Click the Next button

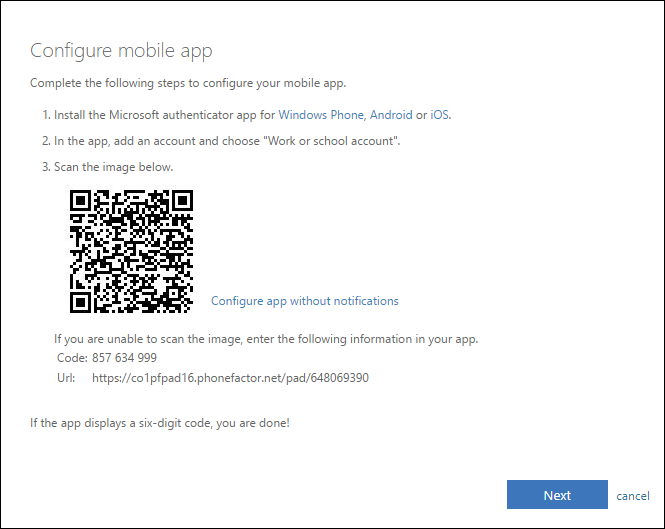pyautogui.click(x=557, y=495)
